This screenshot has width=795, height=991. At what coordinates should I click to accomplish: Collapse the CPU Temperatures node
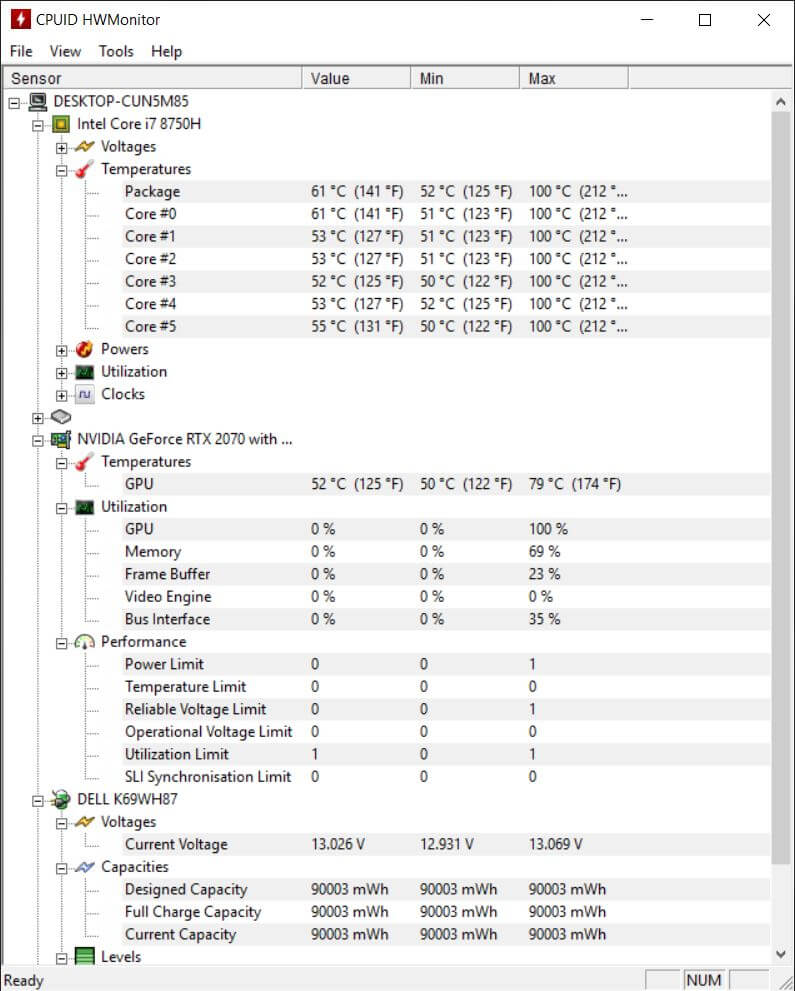61,171
